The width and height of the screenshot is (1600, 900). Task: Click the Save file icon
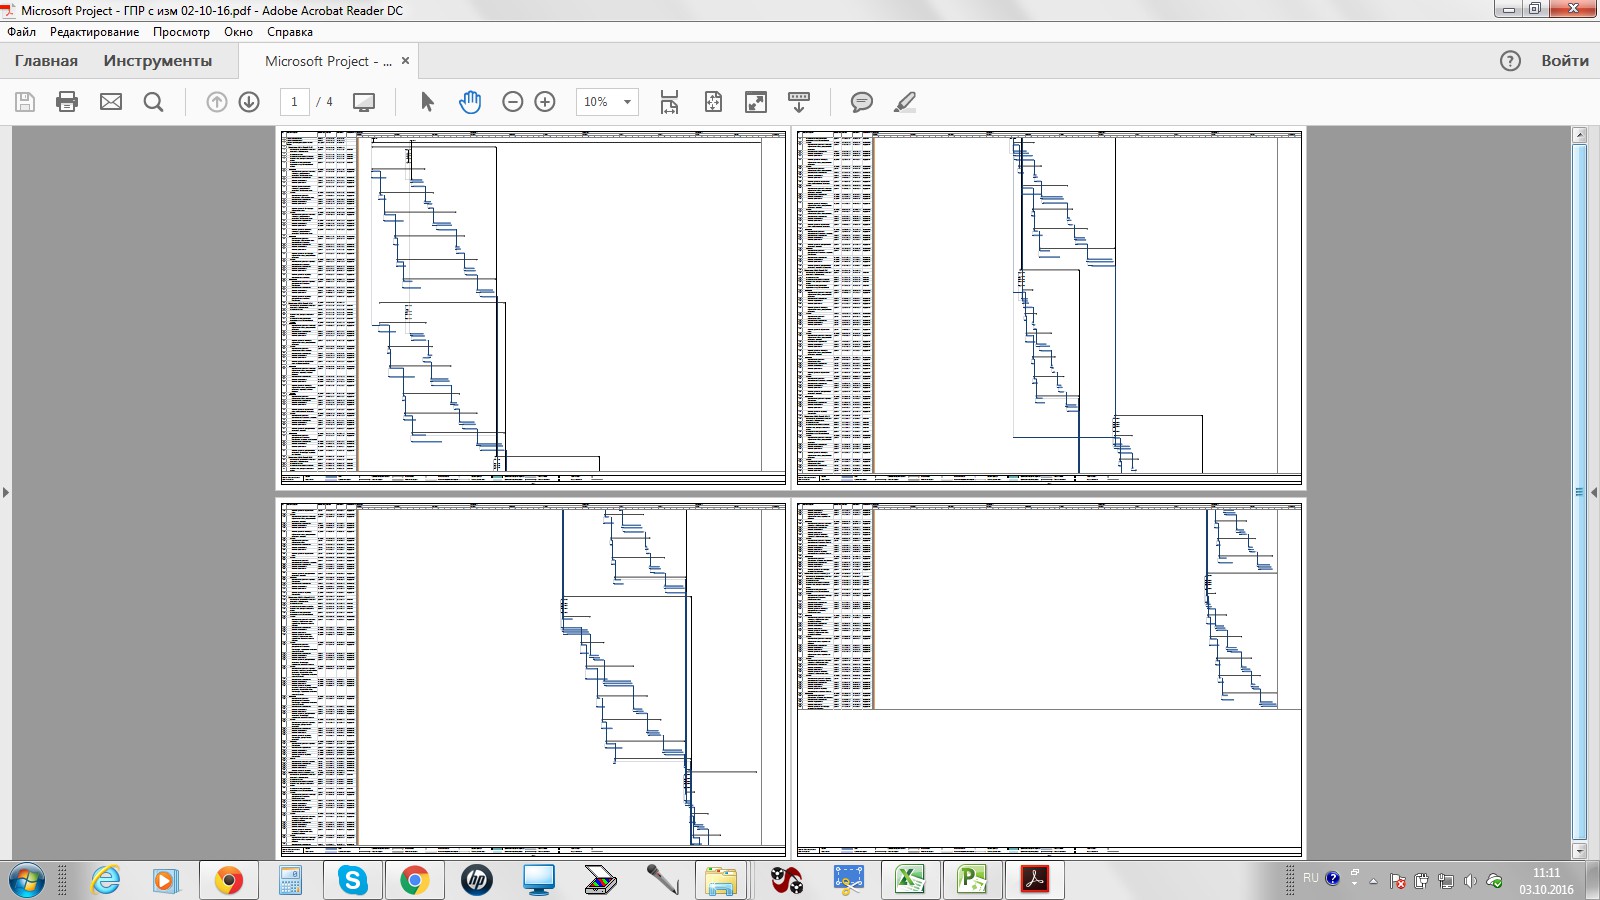pyautogui.click(x=25, y=102)
